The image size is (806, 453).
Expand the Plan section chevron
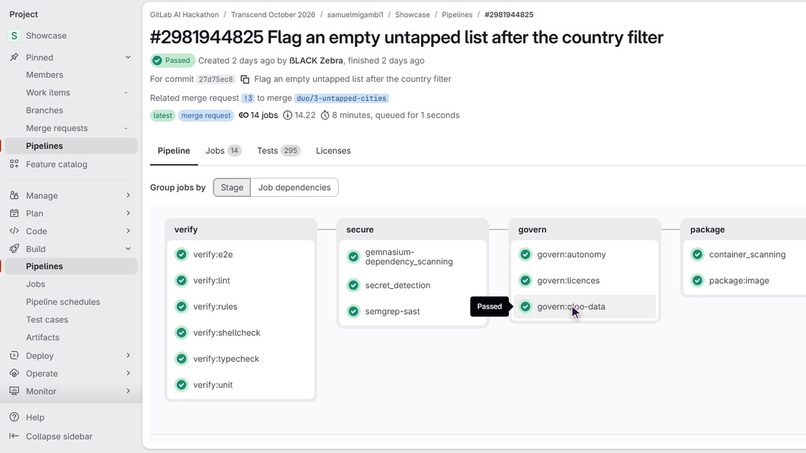pyautogui.click(x=128, y=213)
